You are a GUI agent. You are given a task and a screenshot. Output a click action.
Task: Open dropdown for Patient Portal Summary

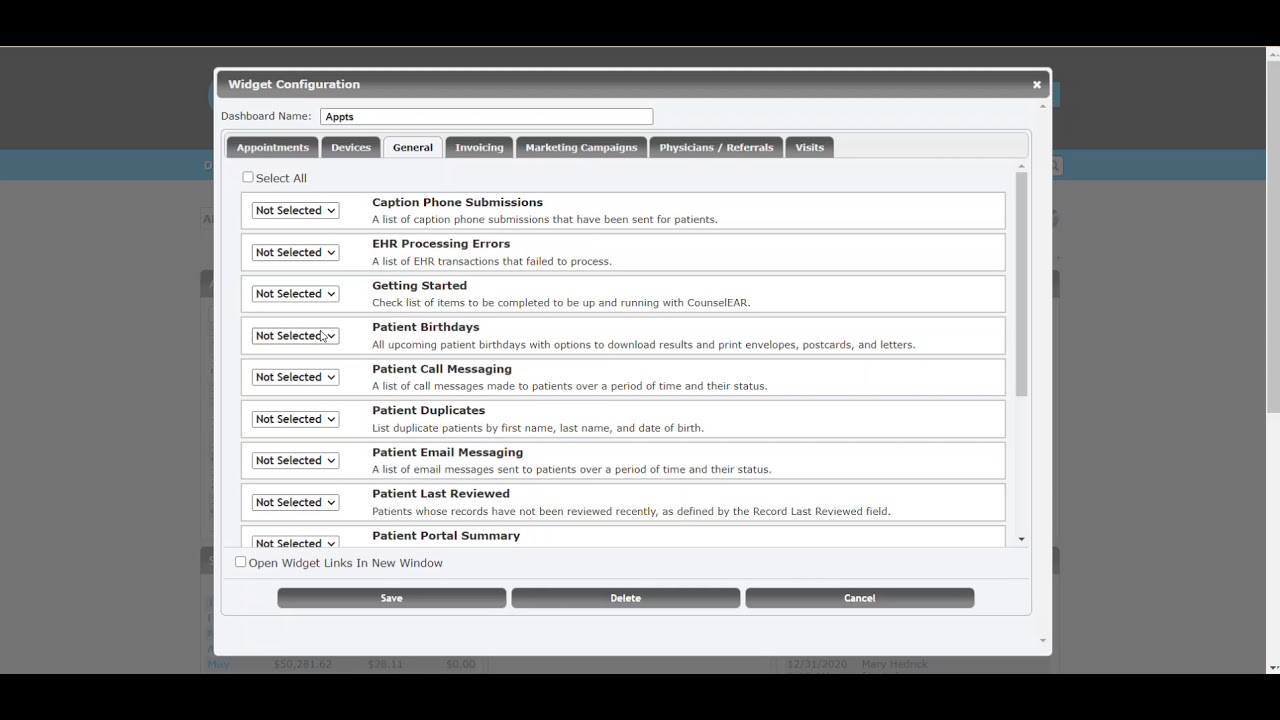(295, 542)
